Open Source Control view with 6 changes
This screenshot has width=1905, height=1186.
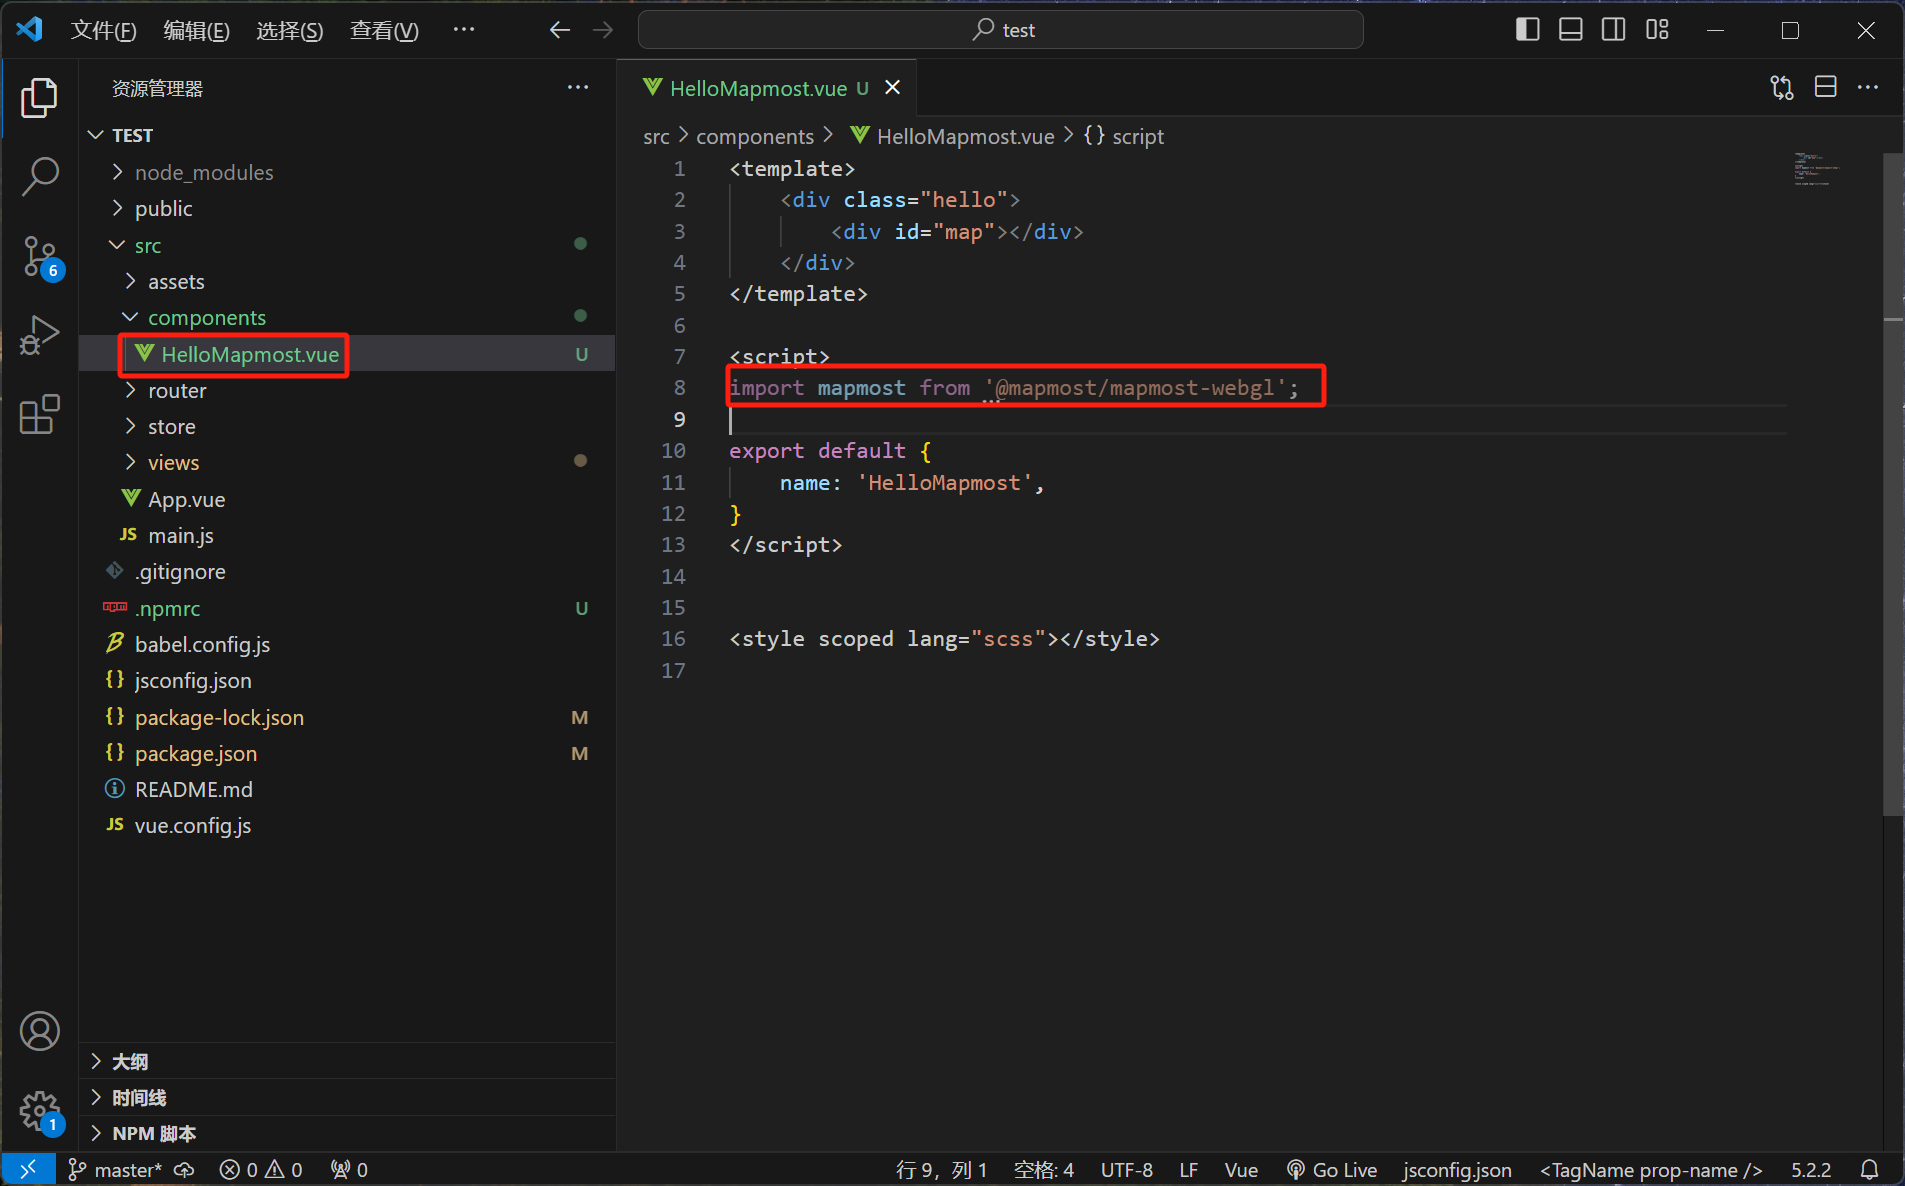tap(40, 257)
